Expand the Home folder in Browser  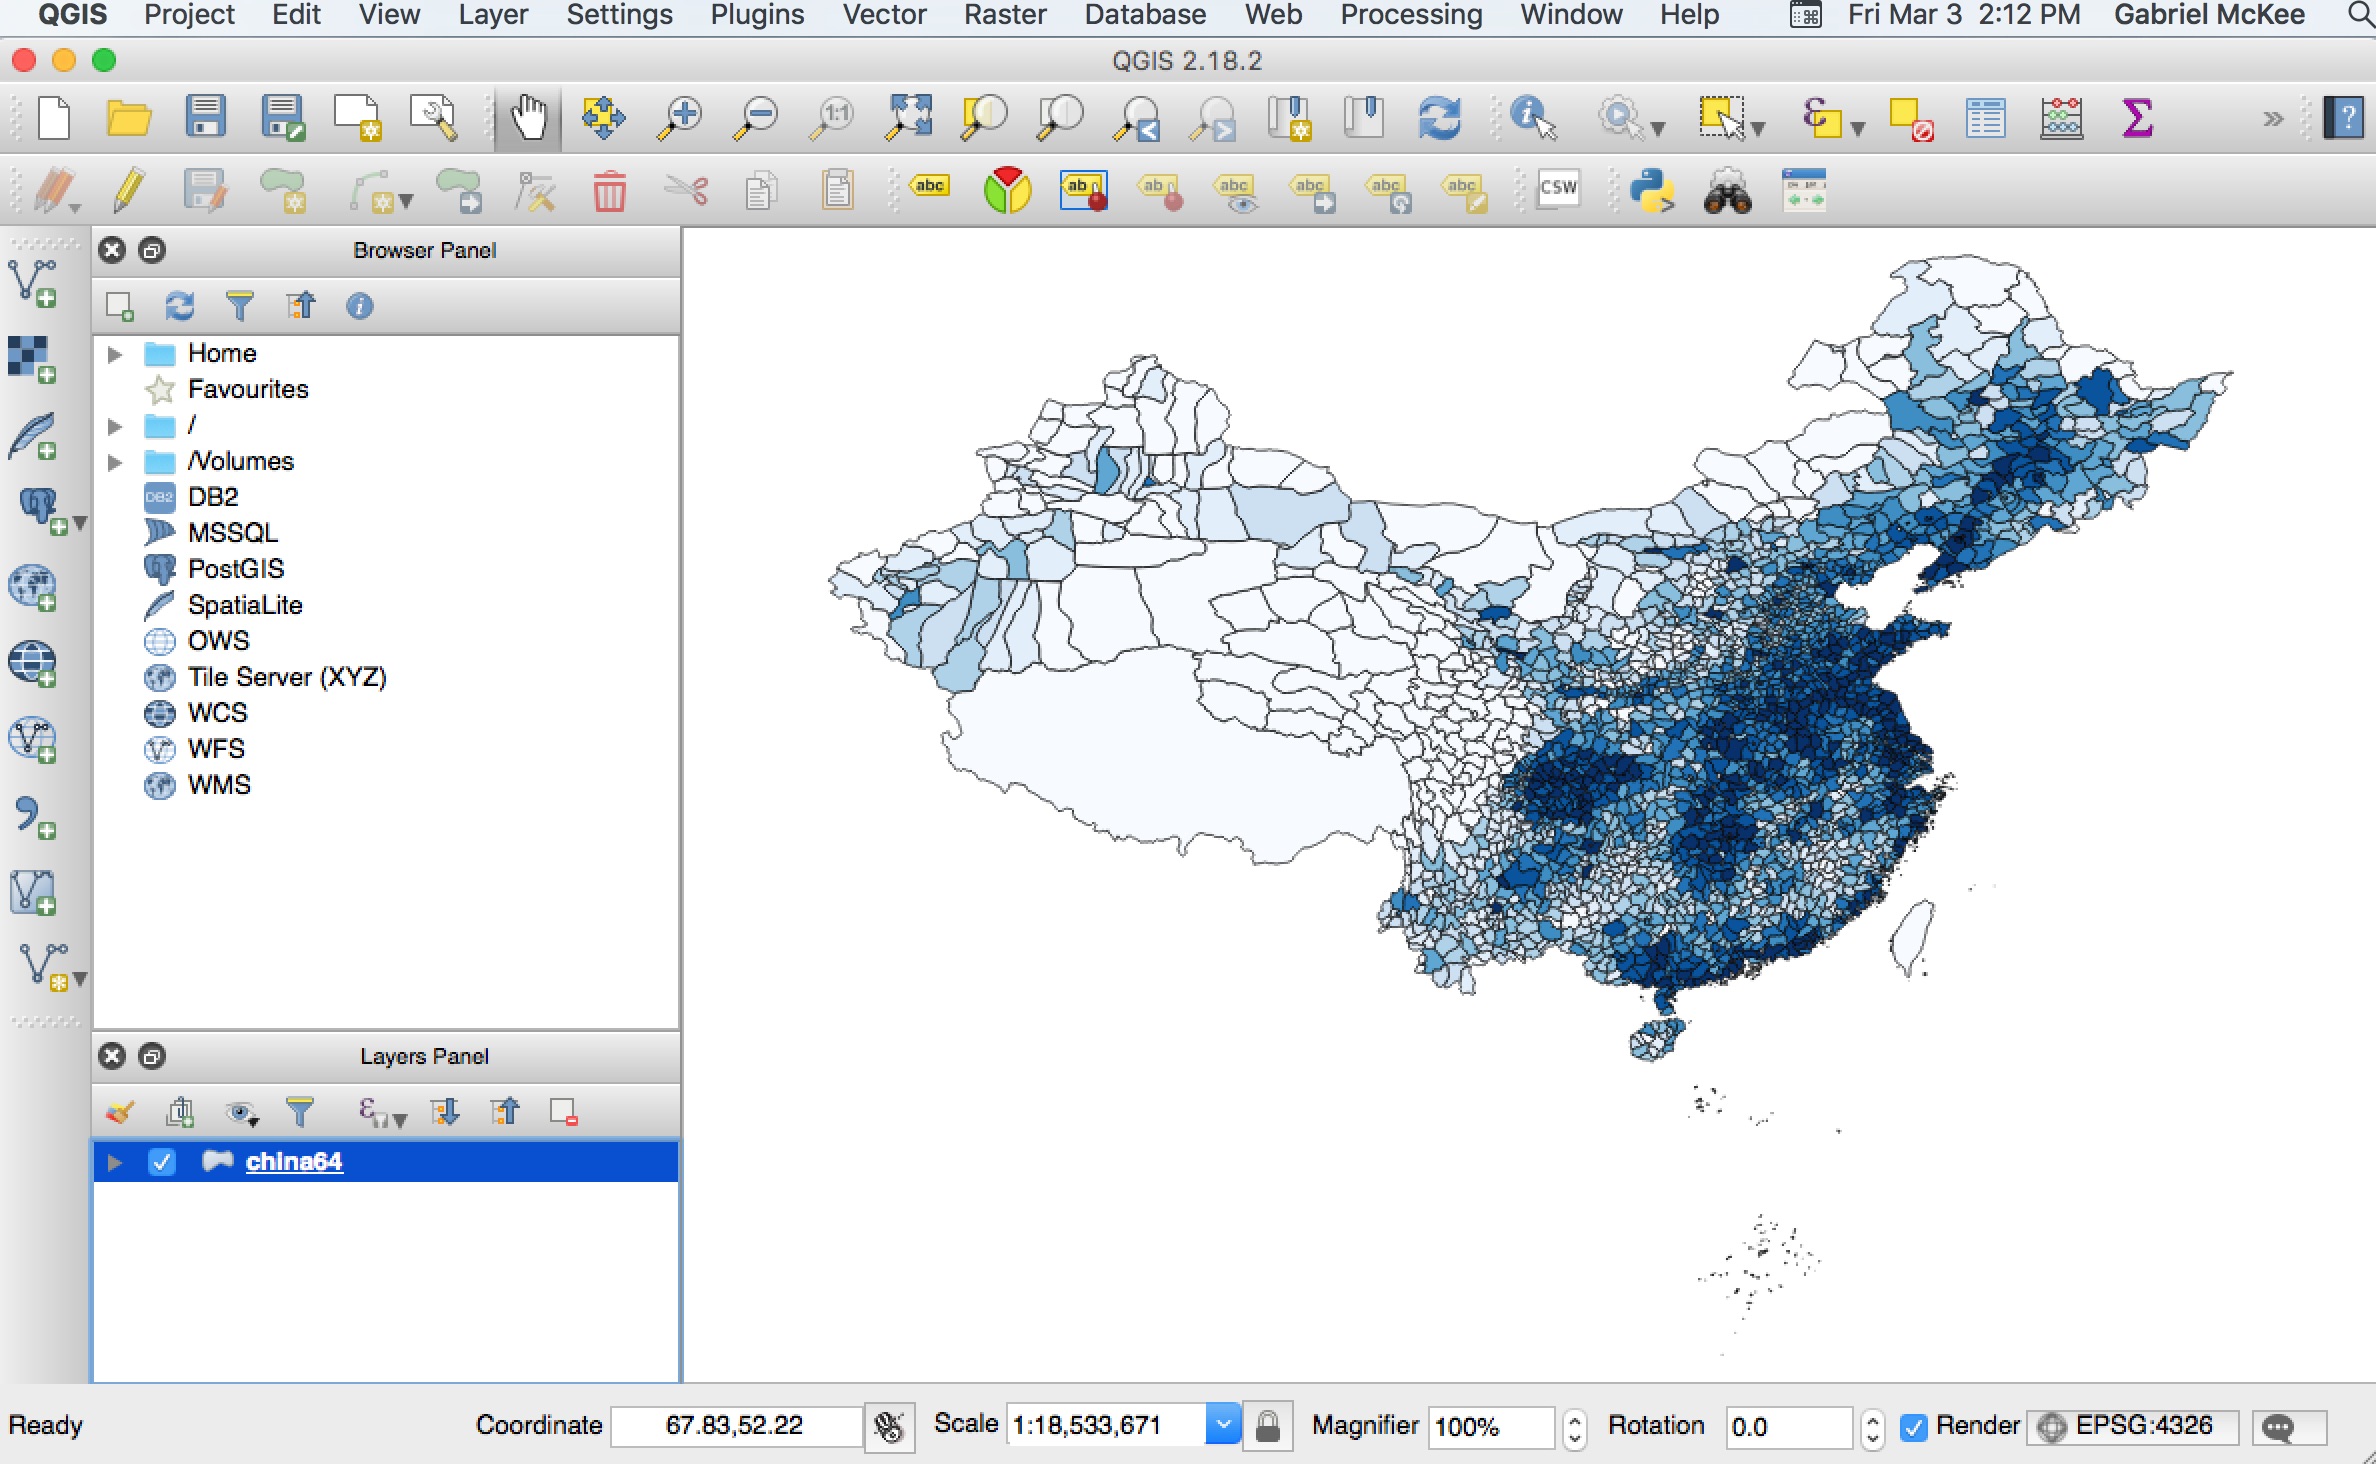[x=115, y=354]
